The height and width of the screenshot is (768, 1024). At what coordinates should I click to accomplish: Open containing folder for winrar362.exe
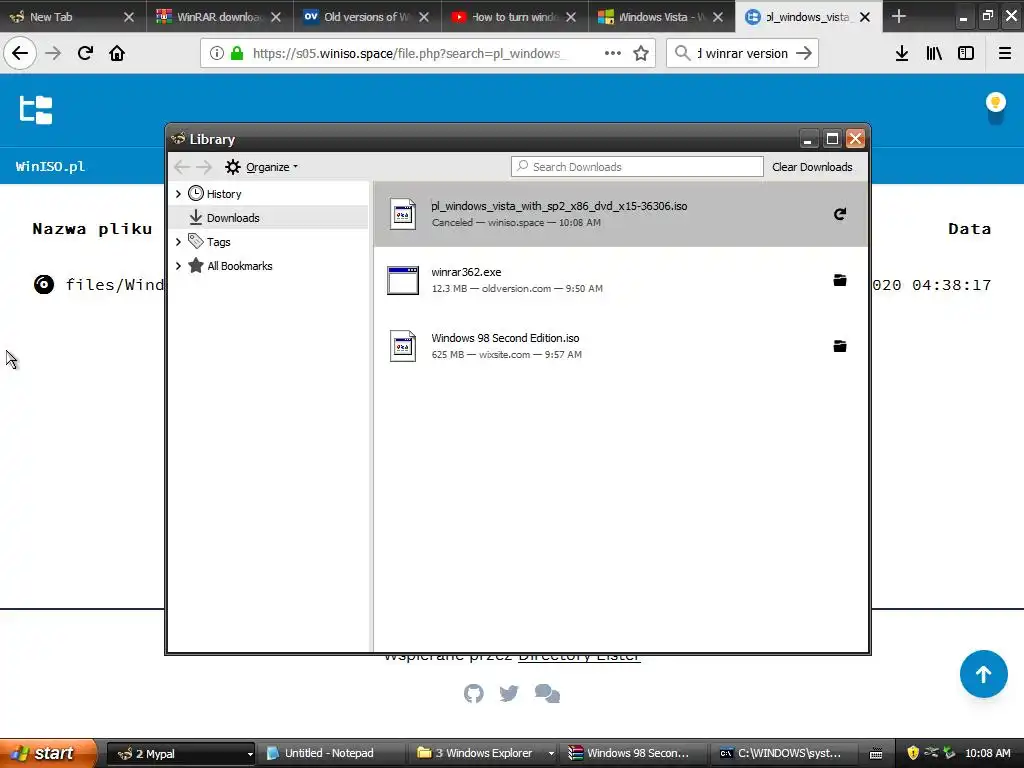click(840, 280)
